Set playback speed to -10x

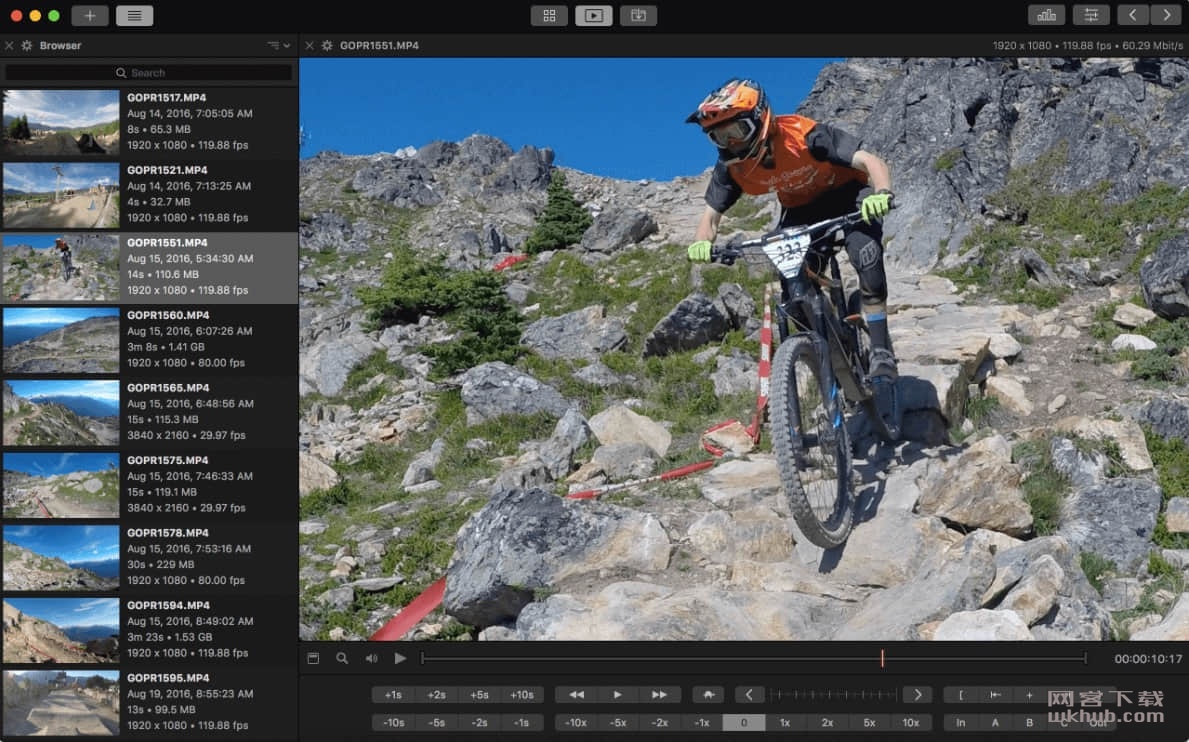point(576,722)
